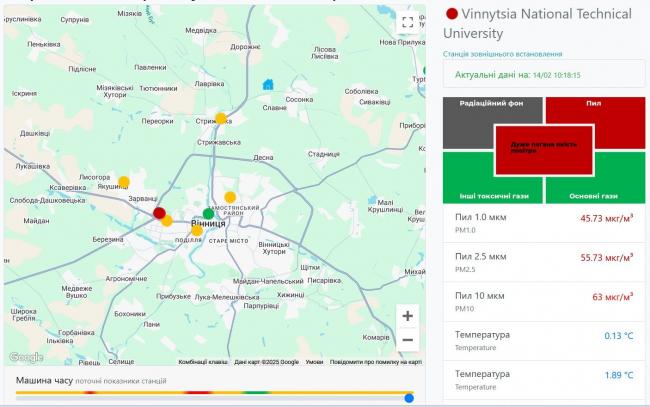Screen dimensions: 650x407
Task: Click the blue time machine slider handle
Action: [409, 398]
